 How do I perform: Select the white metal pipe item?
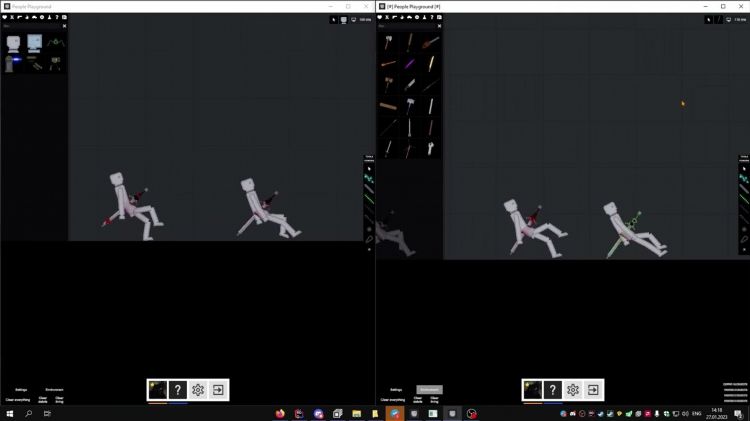pos(430,106)
